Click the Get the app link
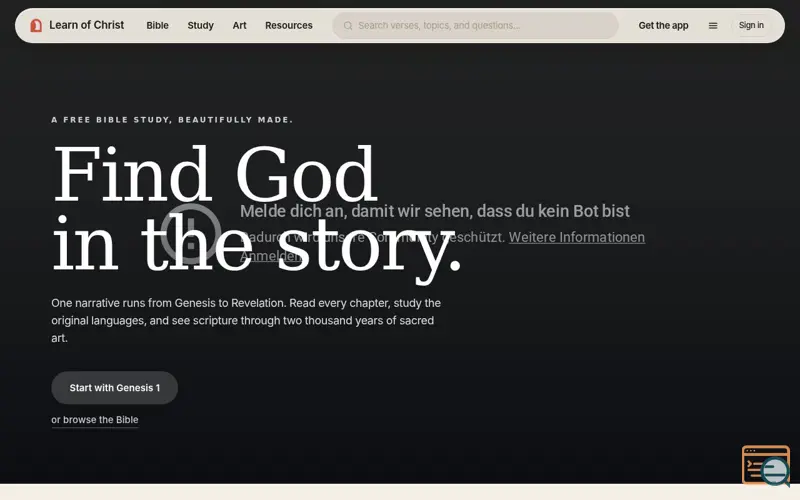 click(x=663, y=26)
